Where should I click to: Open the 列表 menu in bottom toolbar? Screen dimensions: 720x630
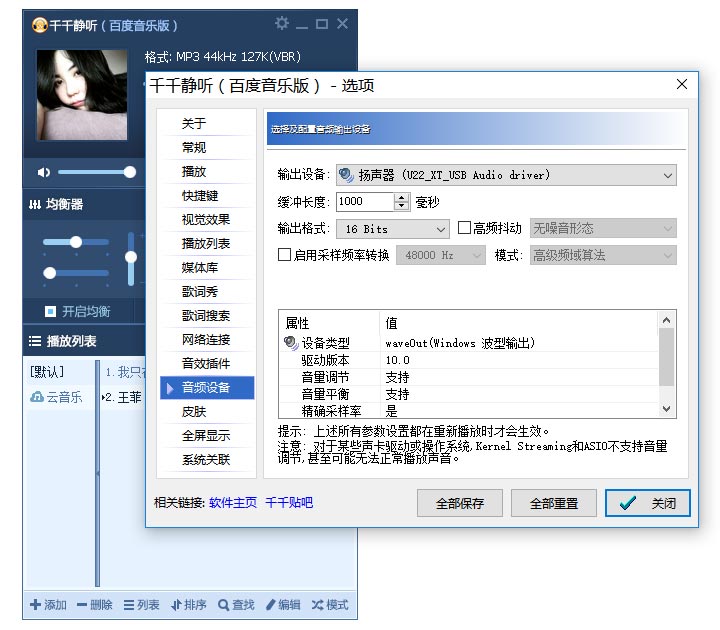[141, 605]
